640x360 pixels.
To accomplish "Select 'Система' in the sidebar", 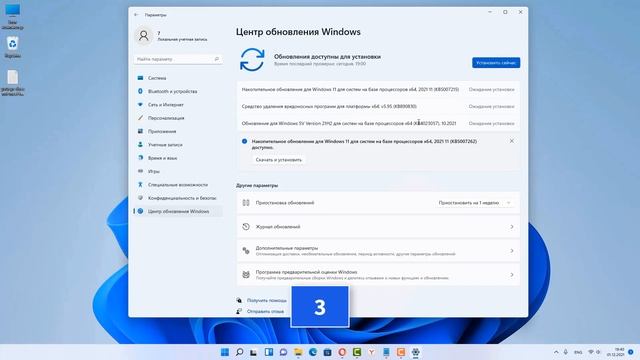I will (178, 78).
